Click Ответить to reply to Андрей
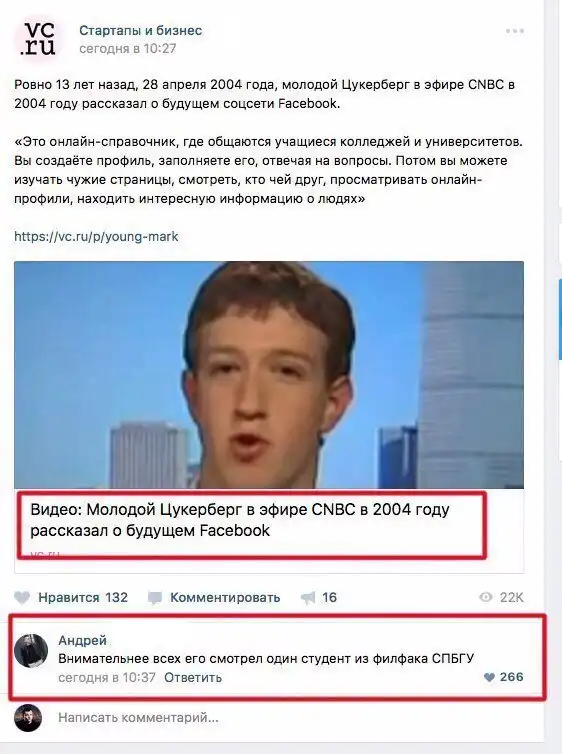Screen dimensions: 562x754 (193, 678)
